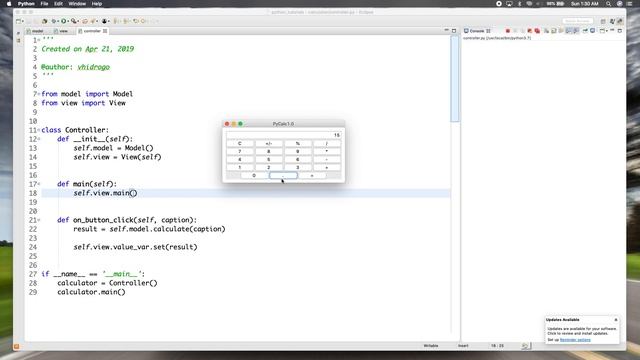This screenshot has height=360, width=640.
Task: Open the Python menu in the menu bar
Action: point(26,4)
